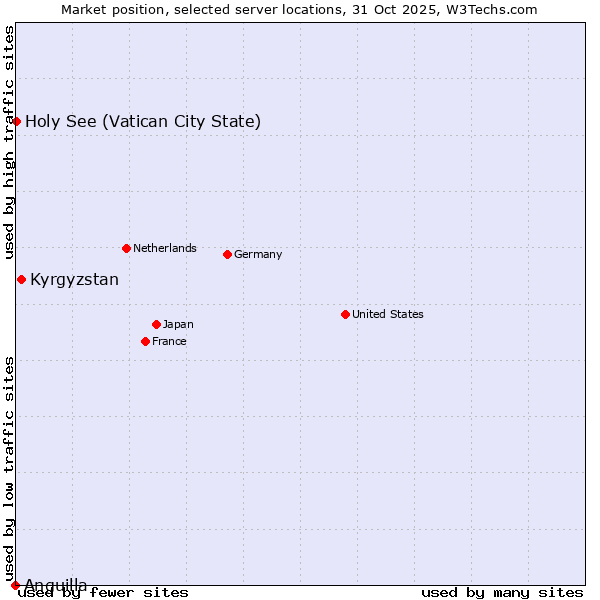
Task: Click the Germany red data point
Action: pos(227,254)
